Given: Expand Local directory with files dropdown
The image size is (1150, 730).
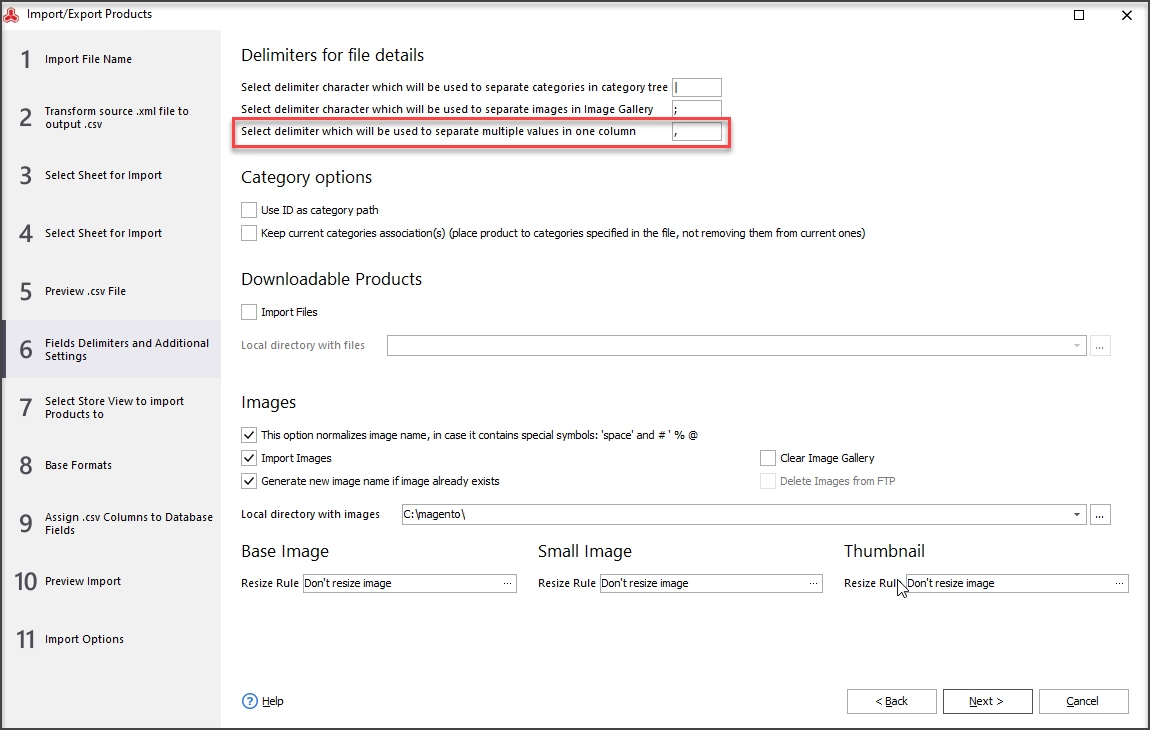Looking at the screenshot, I should coord(1077,346).
